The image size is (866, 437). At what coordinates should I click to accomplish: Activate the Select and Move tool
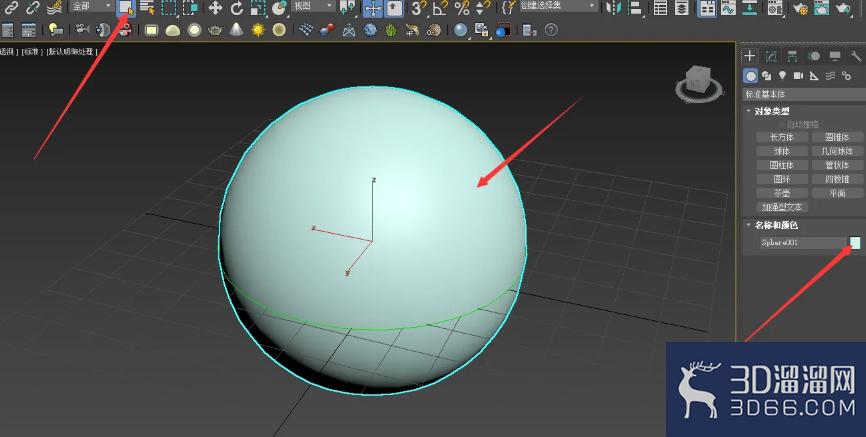[215, 8]
